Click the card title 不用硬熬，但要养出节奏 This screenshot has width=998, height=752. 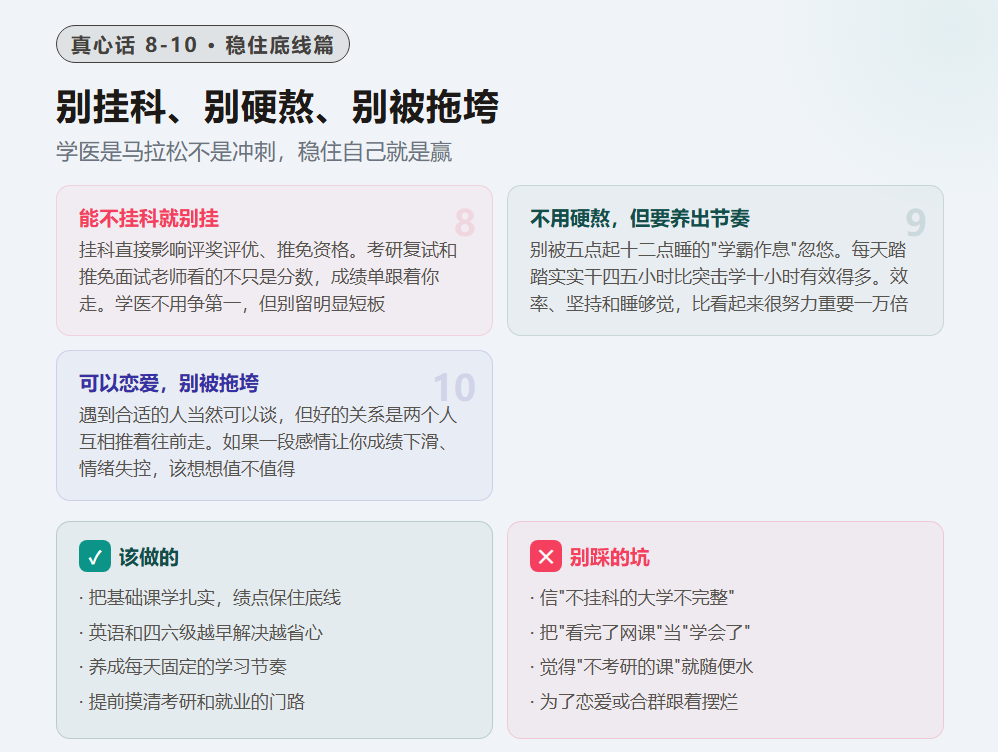[x=640, y=218]
